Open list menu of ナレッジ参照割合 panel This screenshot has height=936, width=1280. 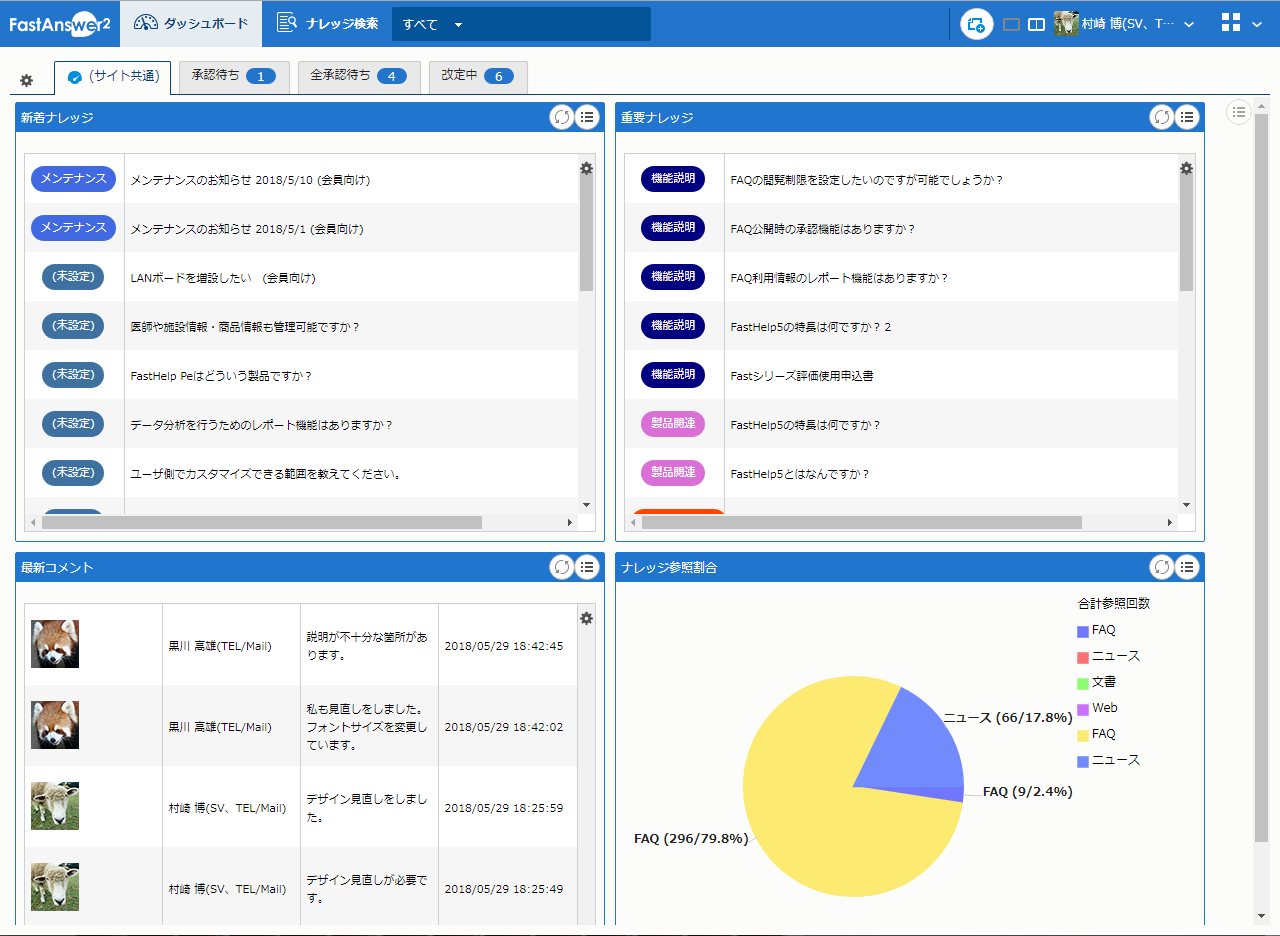coord(1187,567)
